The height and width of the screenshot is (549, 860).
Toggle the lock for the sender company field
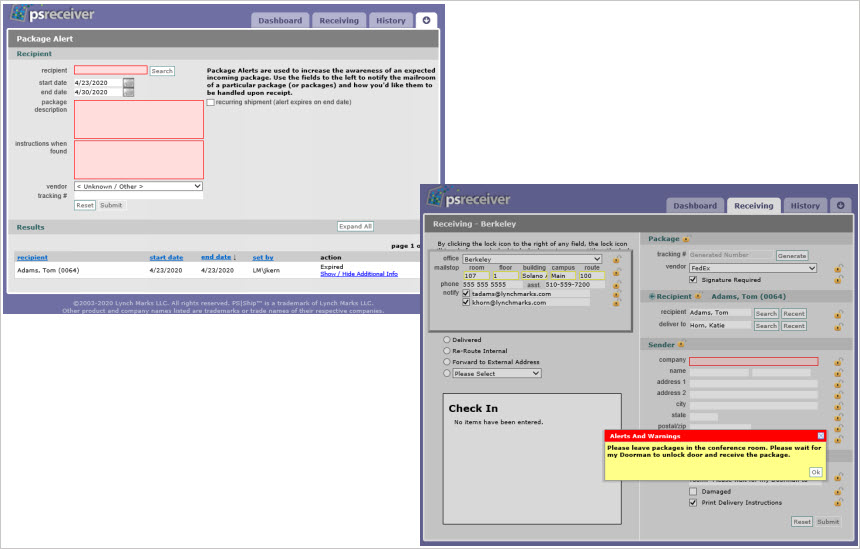(x=838, y=362)
